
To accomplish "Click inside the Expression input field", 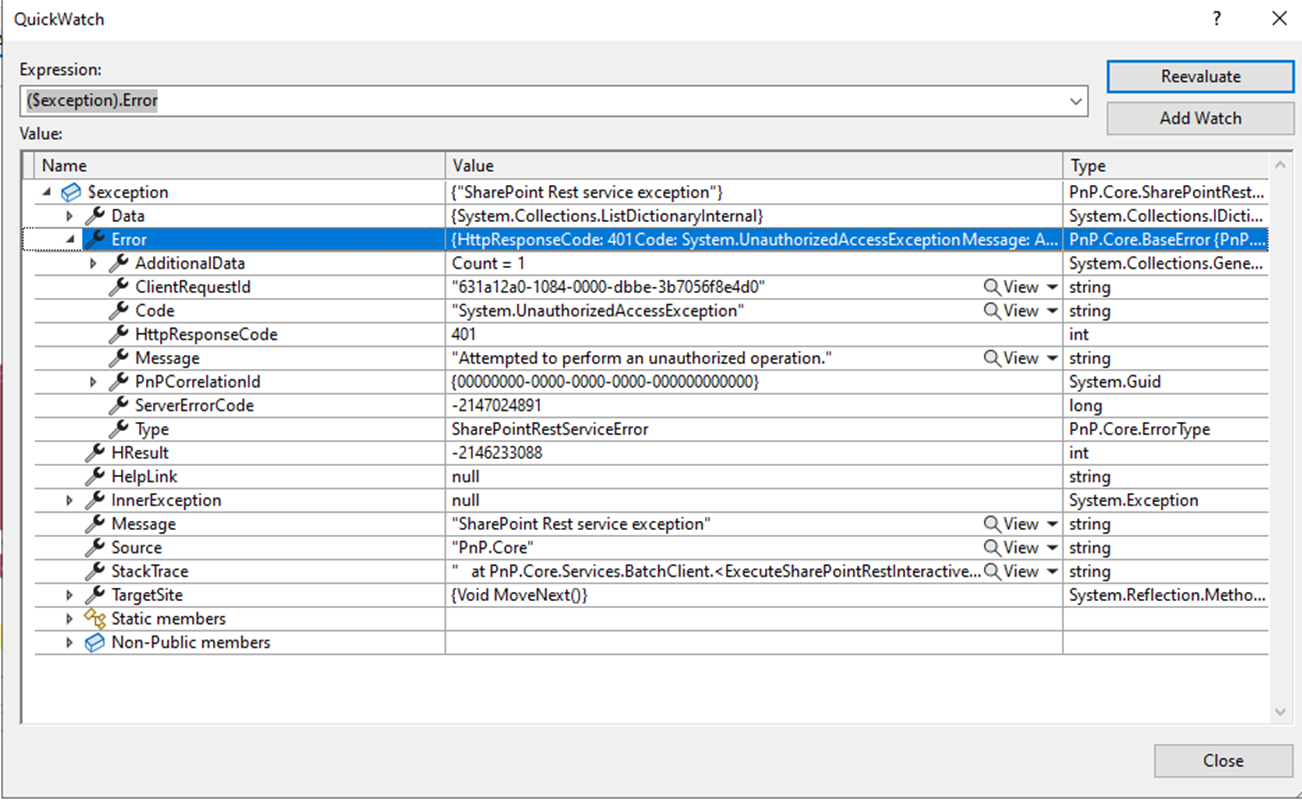I will point(400,100).
